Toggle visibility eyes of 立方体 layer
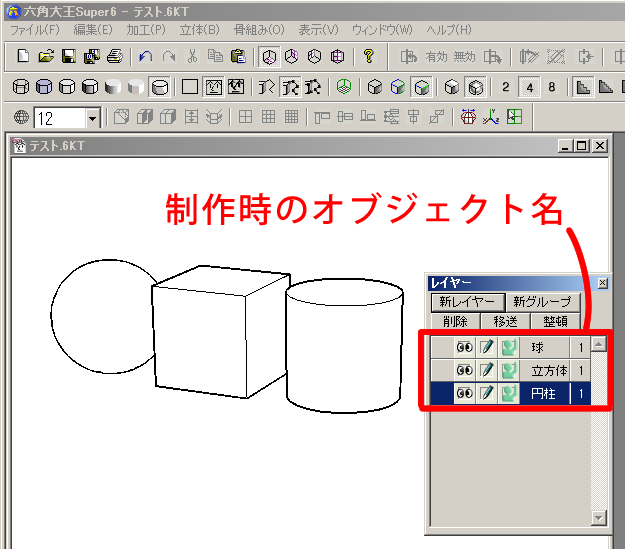 coord(464,370)
